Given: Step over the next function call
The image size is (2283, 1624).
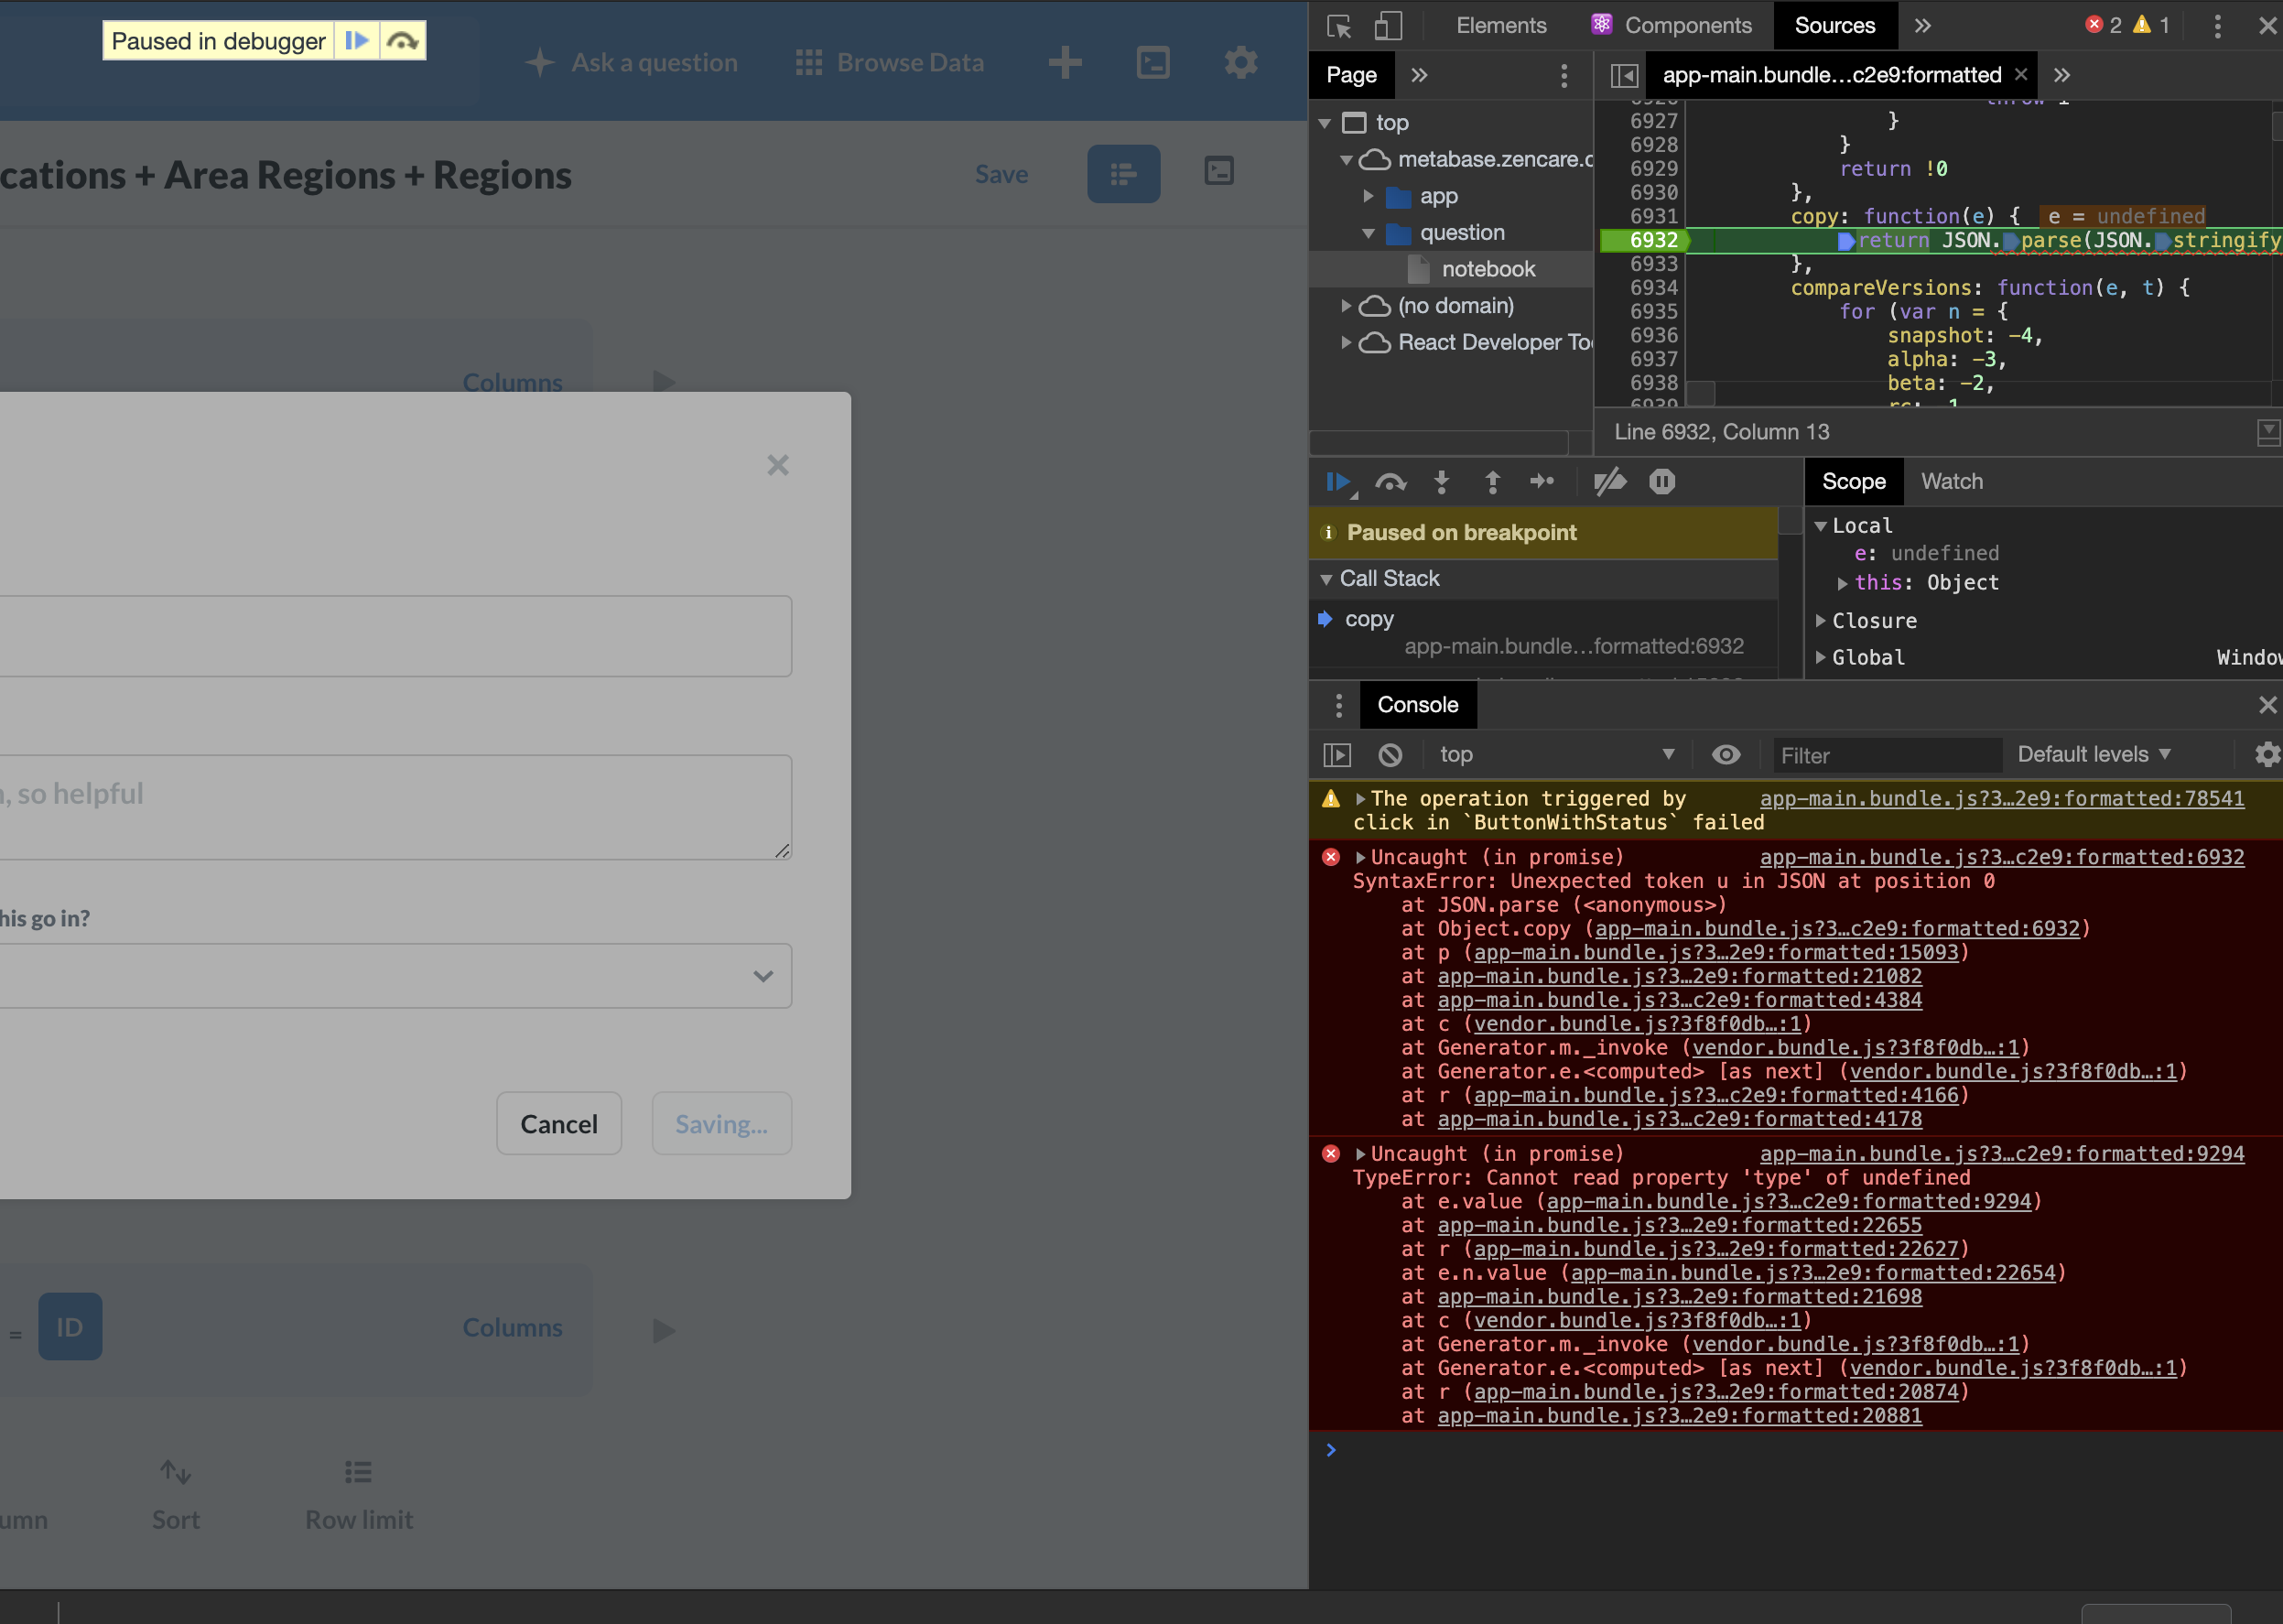Looking at the screenshot, I should (1391, 481).
